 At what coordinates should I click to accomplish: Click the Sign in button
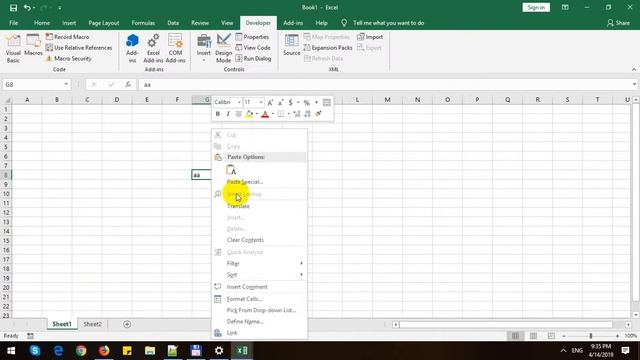[x=536, y=7]
